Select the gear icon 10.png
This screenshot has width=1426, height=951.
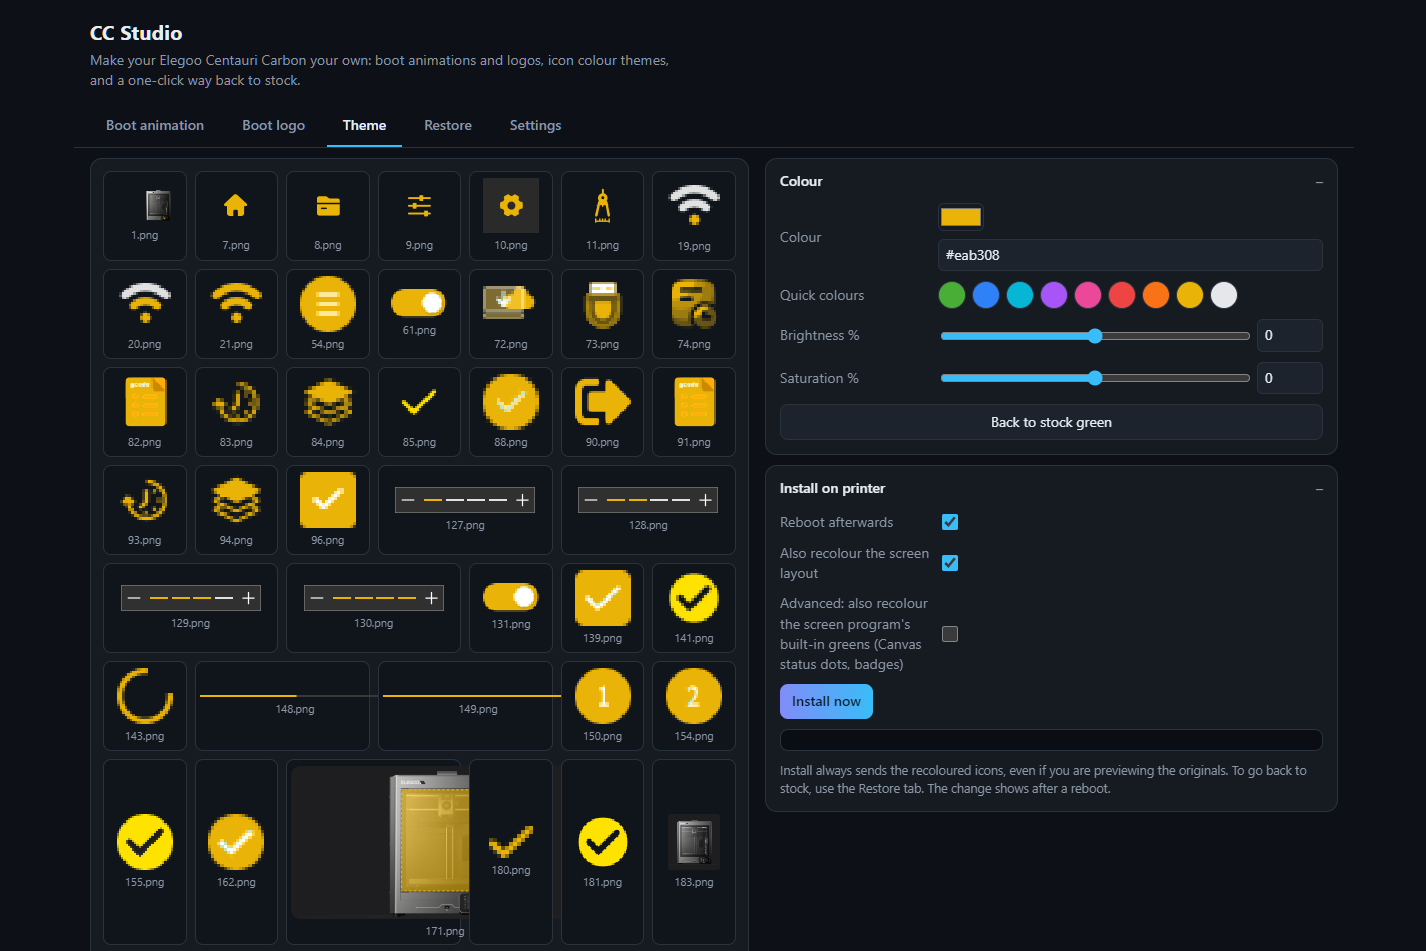[511, 216]
